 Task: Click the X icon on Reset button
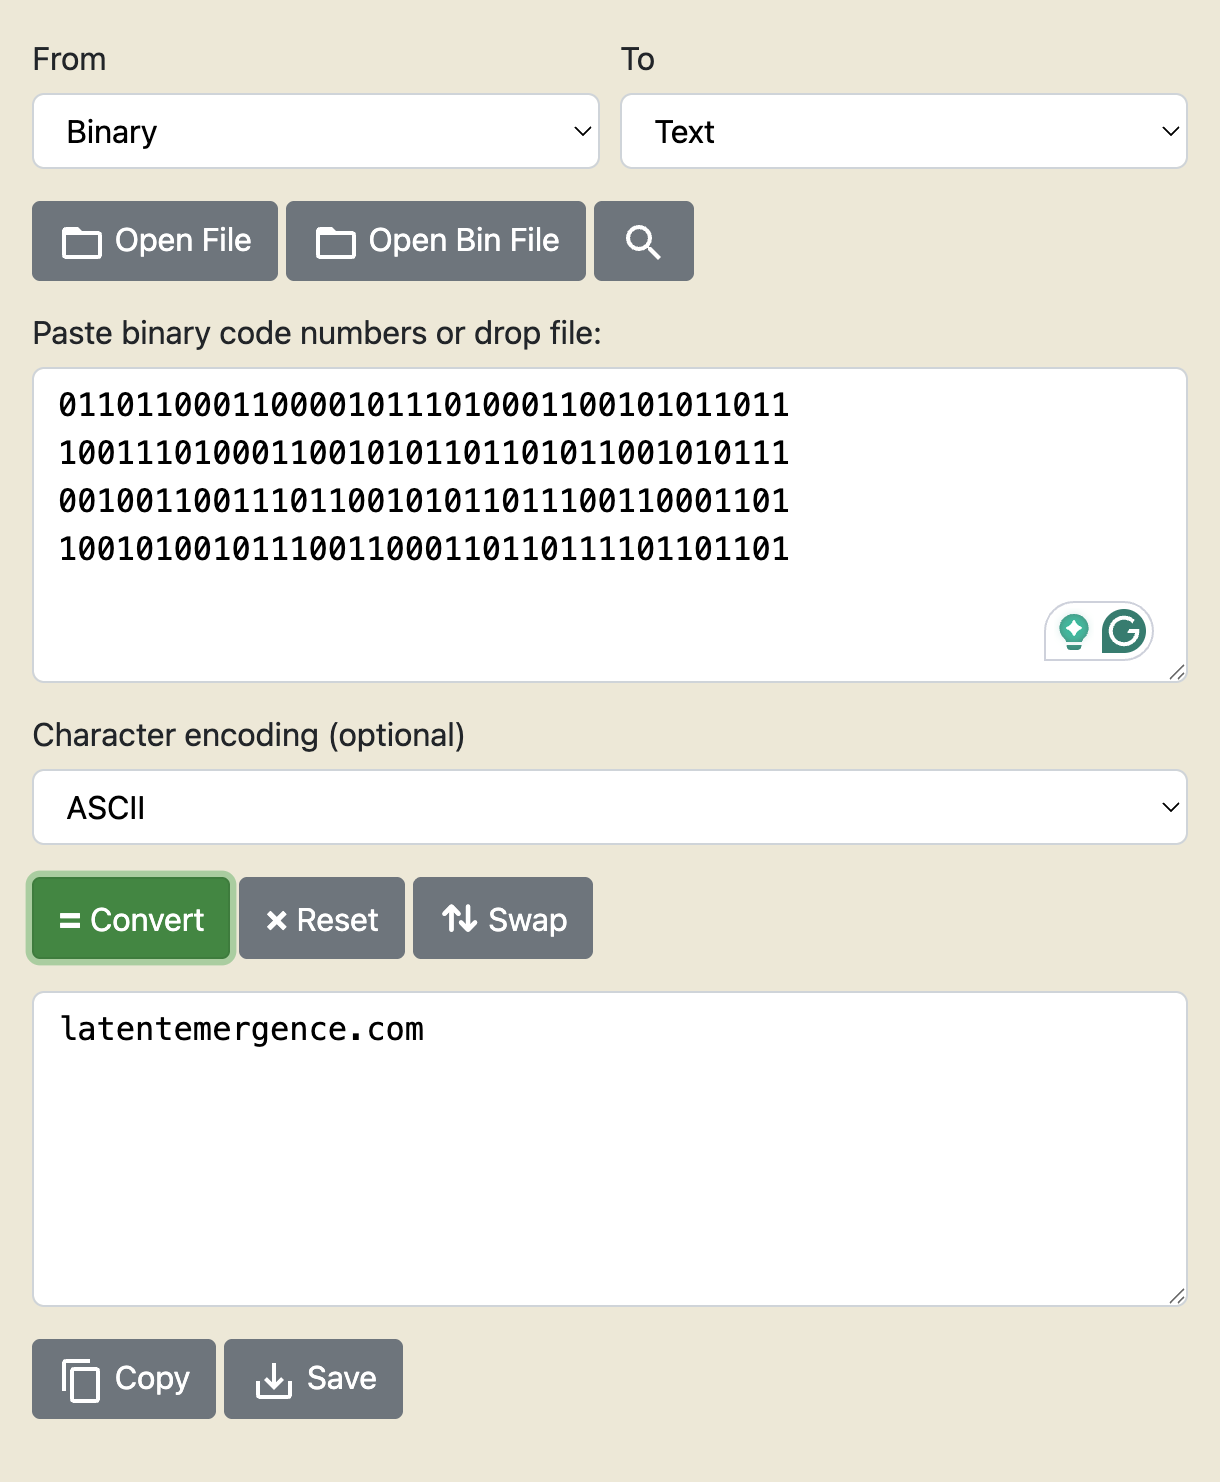pos(277,920)
